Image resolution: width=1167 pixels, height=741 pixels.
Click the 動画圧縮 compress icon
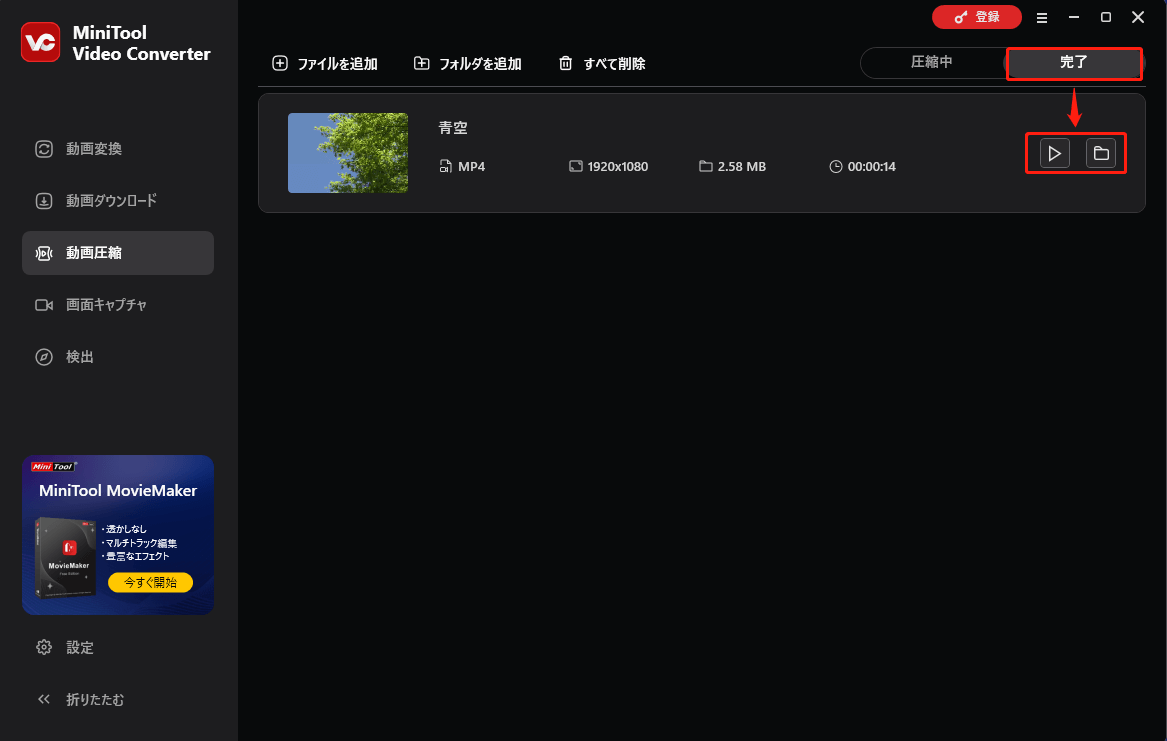coord(44,254)
